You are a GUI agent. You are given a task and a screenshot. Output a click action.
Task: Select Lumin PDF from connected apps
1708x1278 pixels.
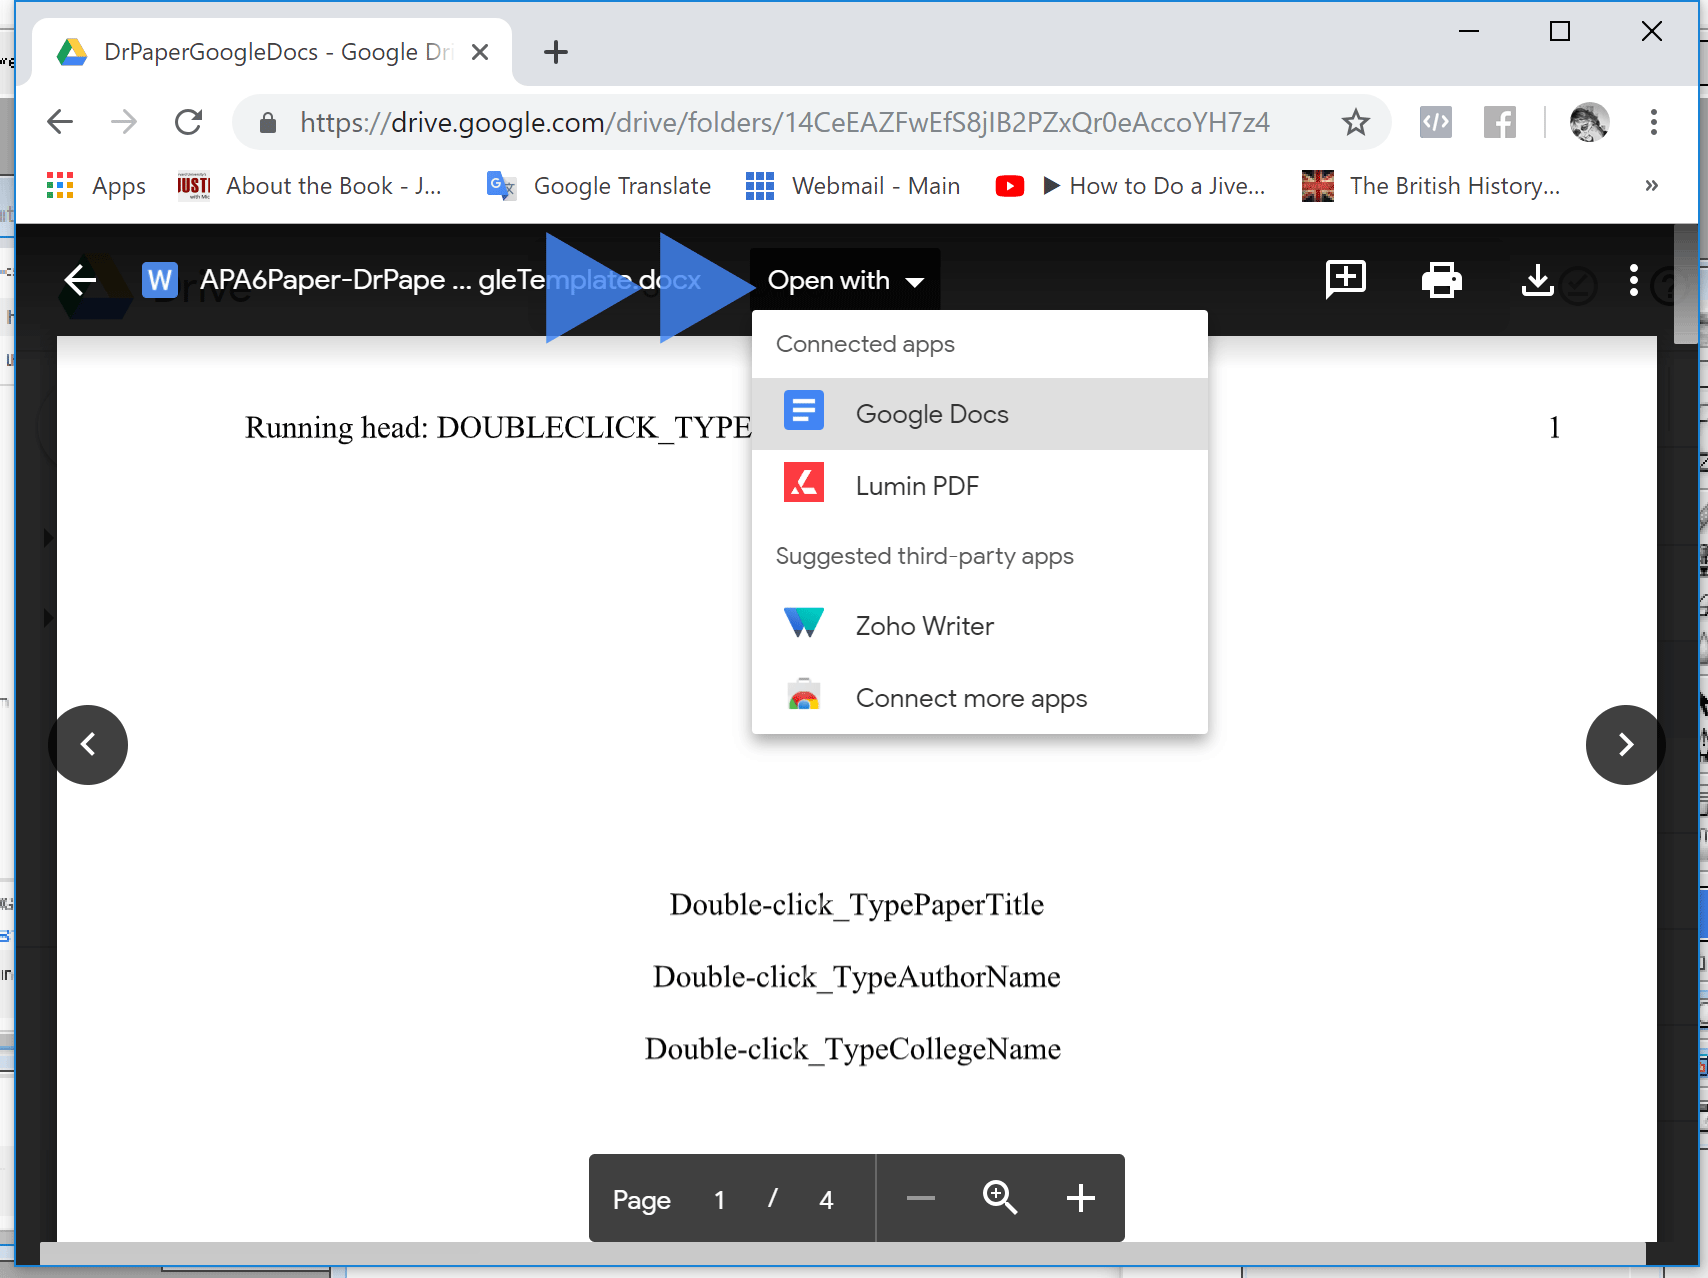point(916,486)
